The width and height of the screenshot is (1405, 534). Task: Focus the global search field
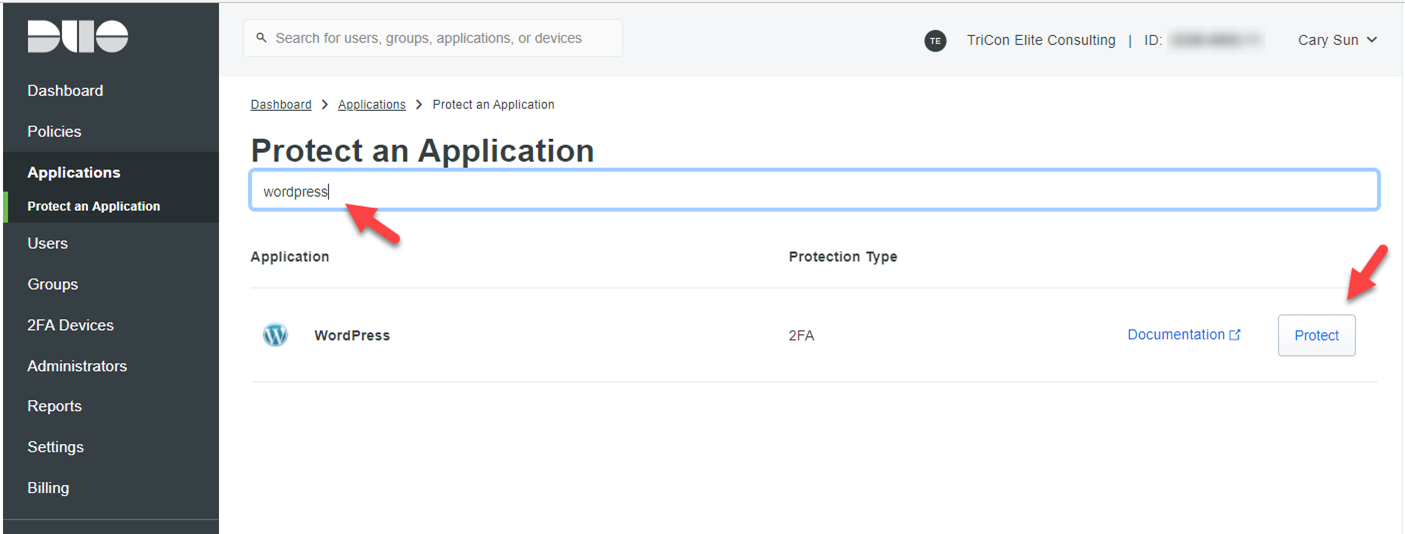click(x=433, y=38)
